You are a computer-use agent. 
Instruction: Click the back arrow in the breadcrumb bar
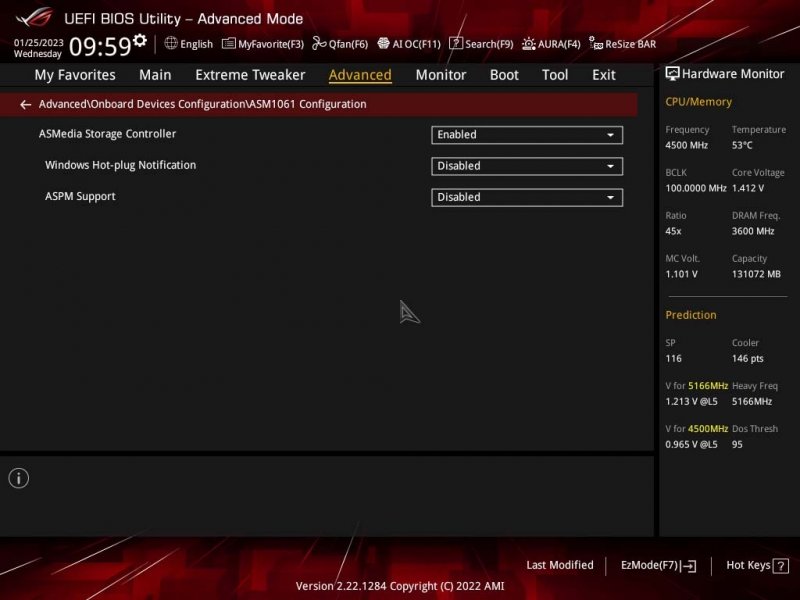click(x=25, y=105)
